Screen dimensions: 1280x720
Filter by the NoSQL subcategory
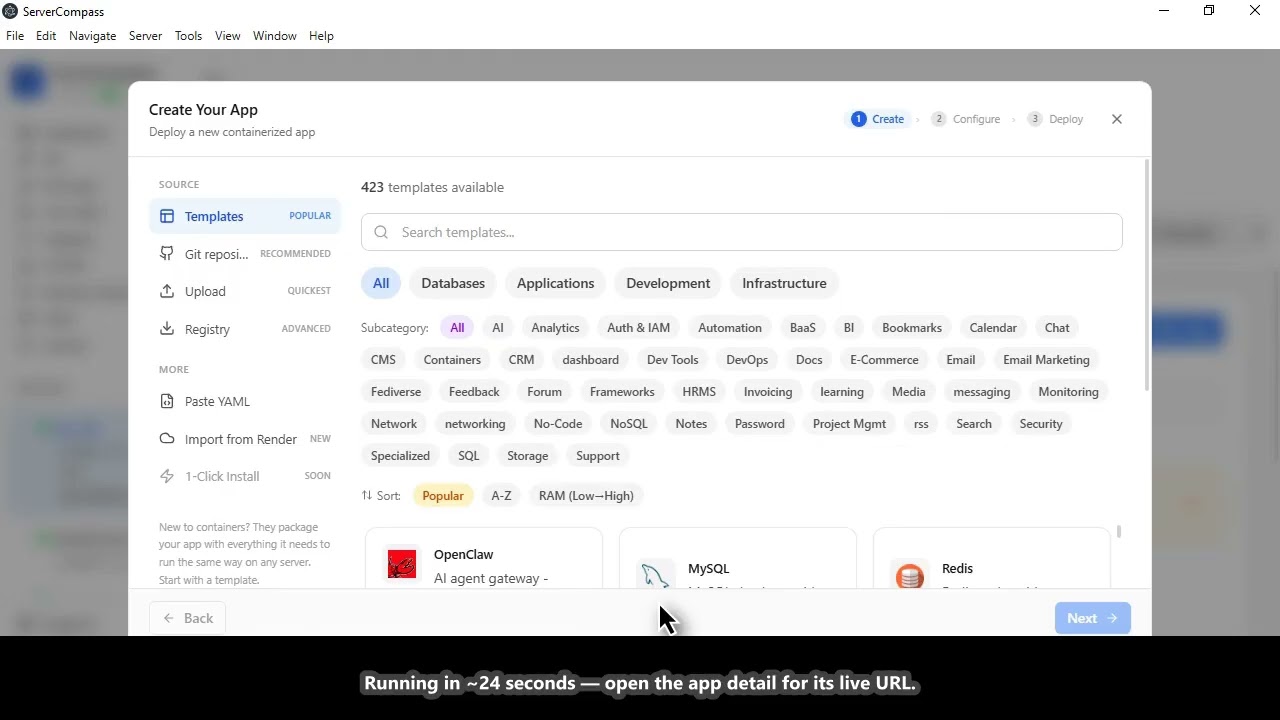629,424
